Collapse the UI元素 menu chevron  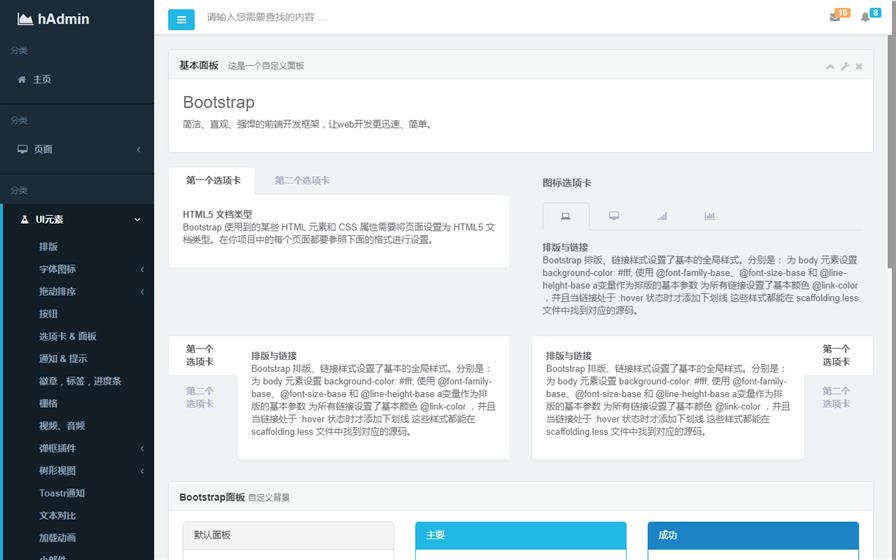tap(137, 219)
